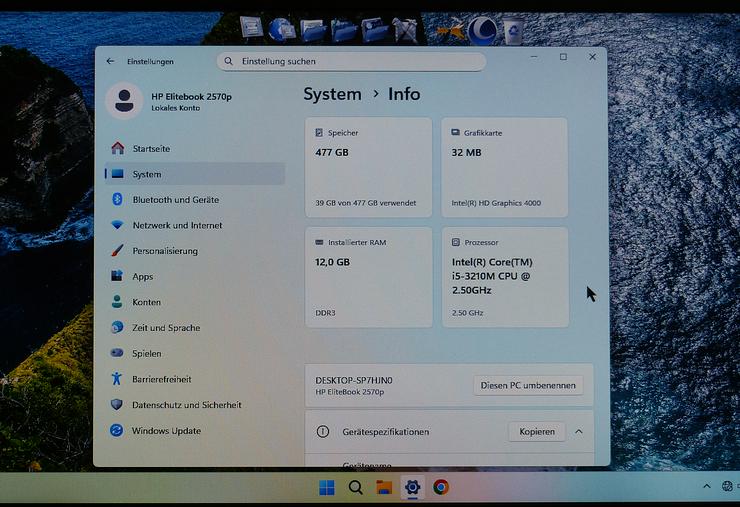
Task: Open Zeit und Sprache settings
Action: click(194, 328)
